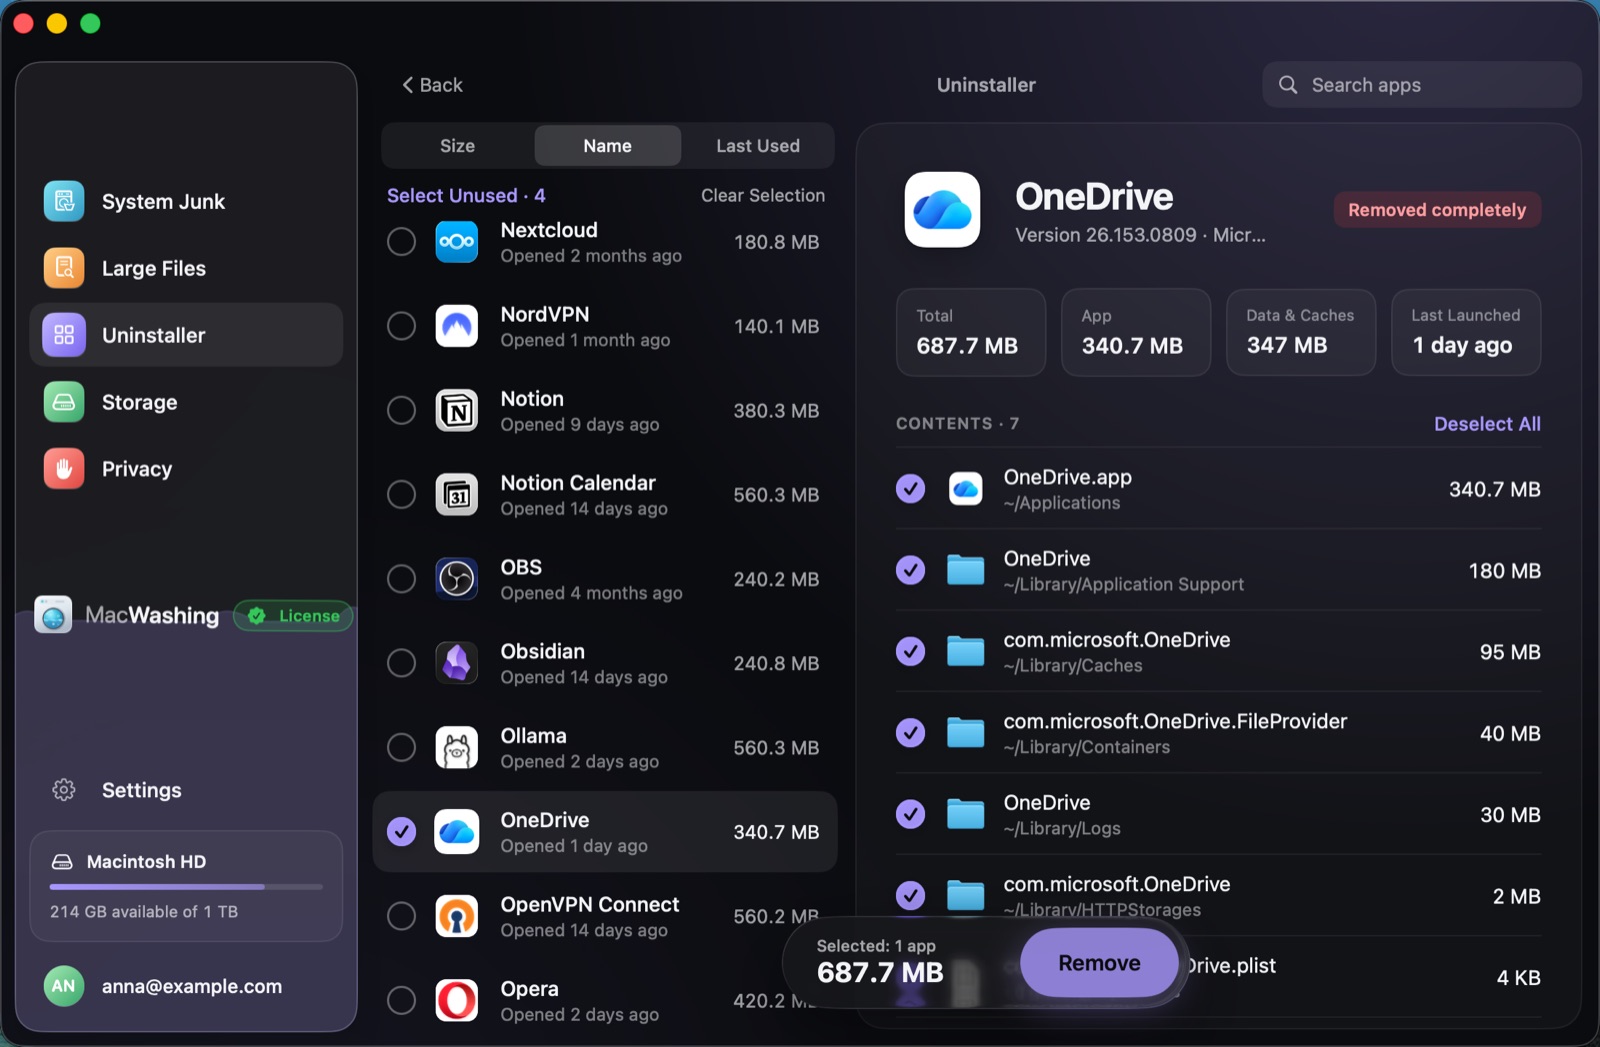Click the Last Launched 1 day ago card

1466,333
